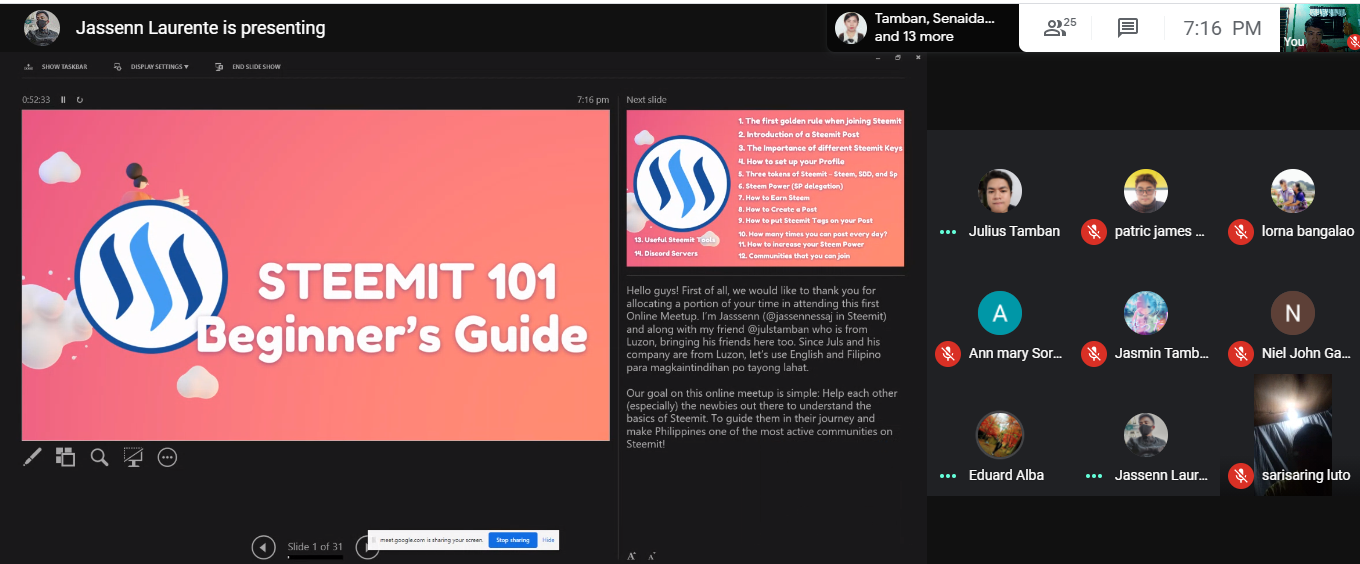The image size is (1360, 564).
Task: Click the speaking indicator next to Eduard Alba
Action: click(x=947, y=475)
